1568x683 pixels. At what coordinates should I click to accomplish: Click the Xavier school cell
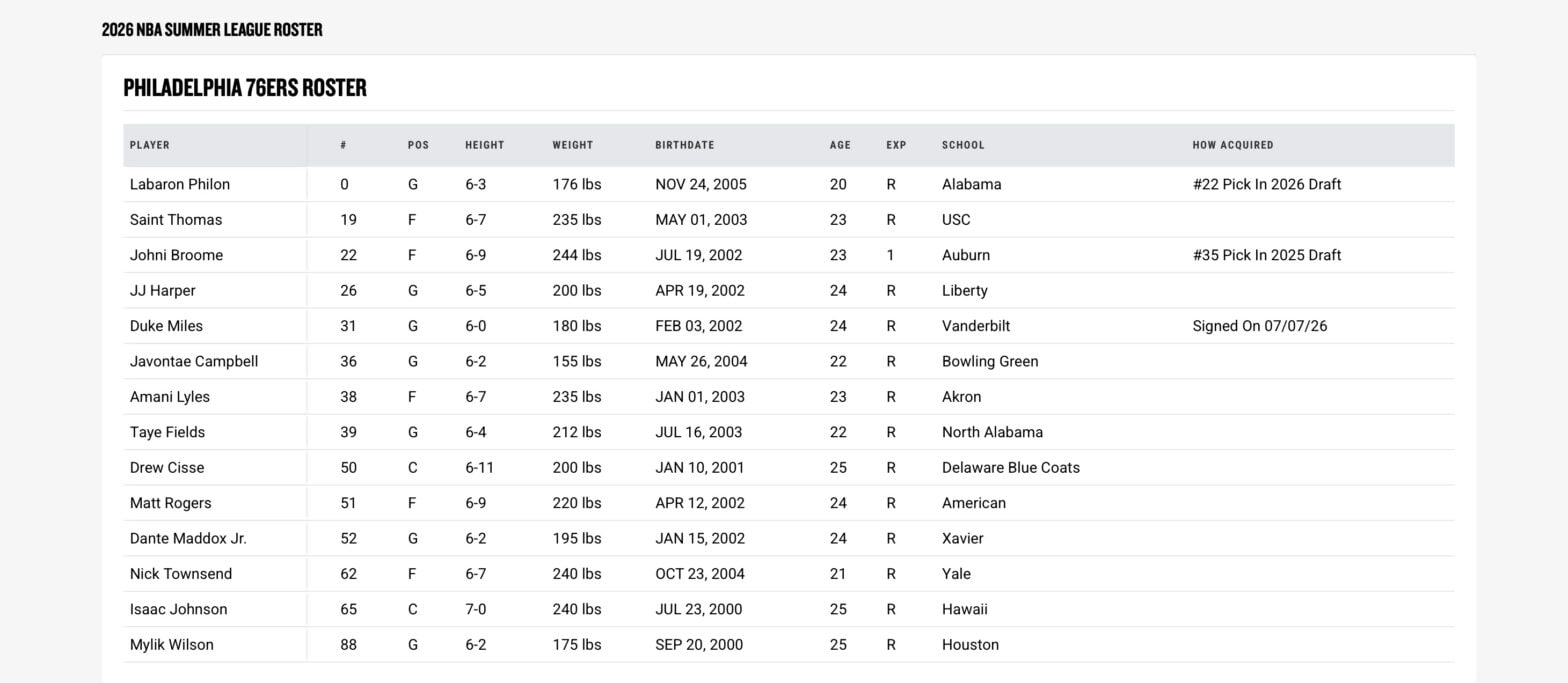click(963, 539)
